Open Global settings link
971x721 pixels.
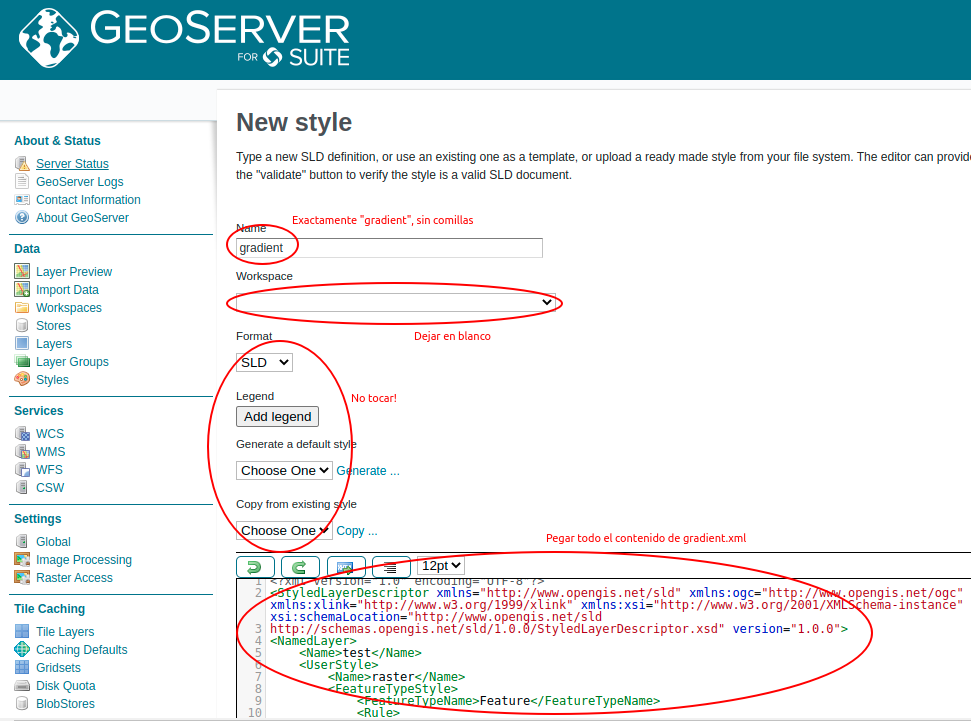(53, 541)
